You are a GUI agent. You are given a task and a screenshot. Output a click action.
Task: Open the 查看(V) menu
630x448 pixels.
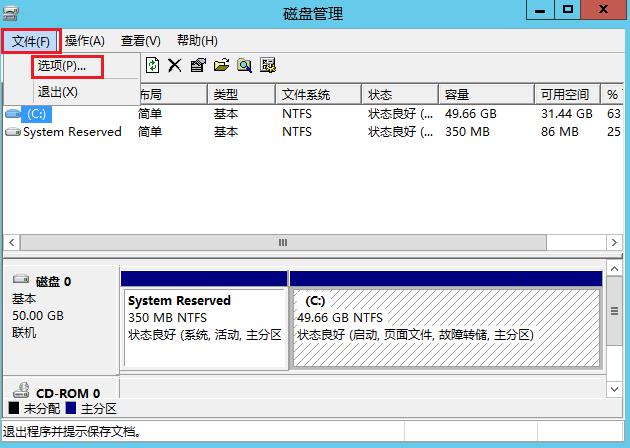tap(141, 41)
